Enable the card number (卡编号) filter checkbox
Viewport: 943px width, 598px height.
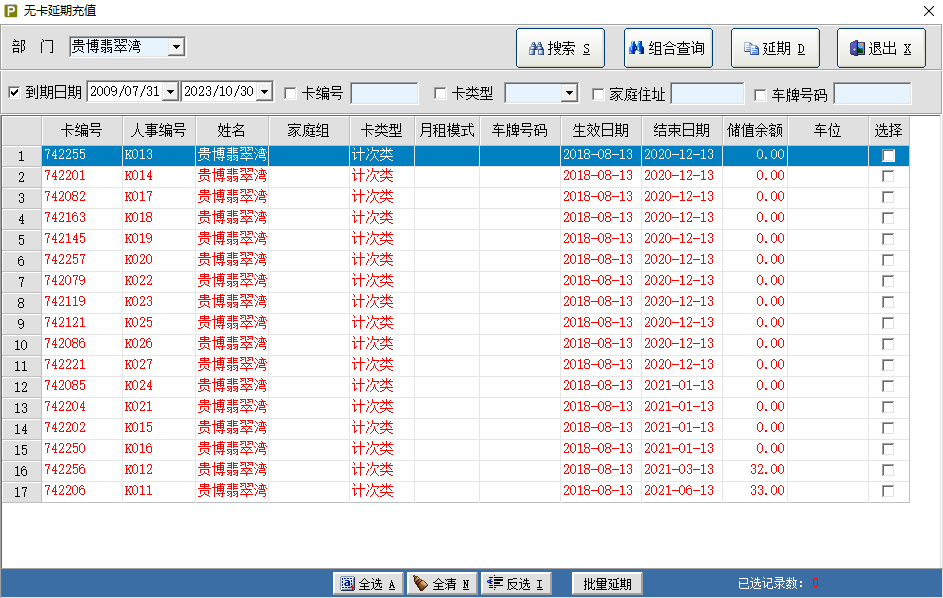click(x=291, y=94)
